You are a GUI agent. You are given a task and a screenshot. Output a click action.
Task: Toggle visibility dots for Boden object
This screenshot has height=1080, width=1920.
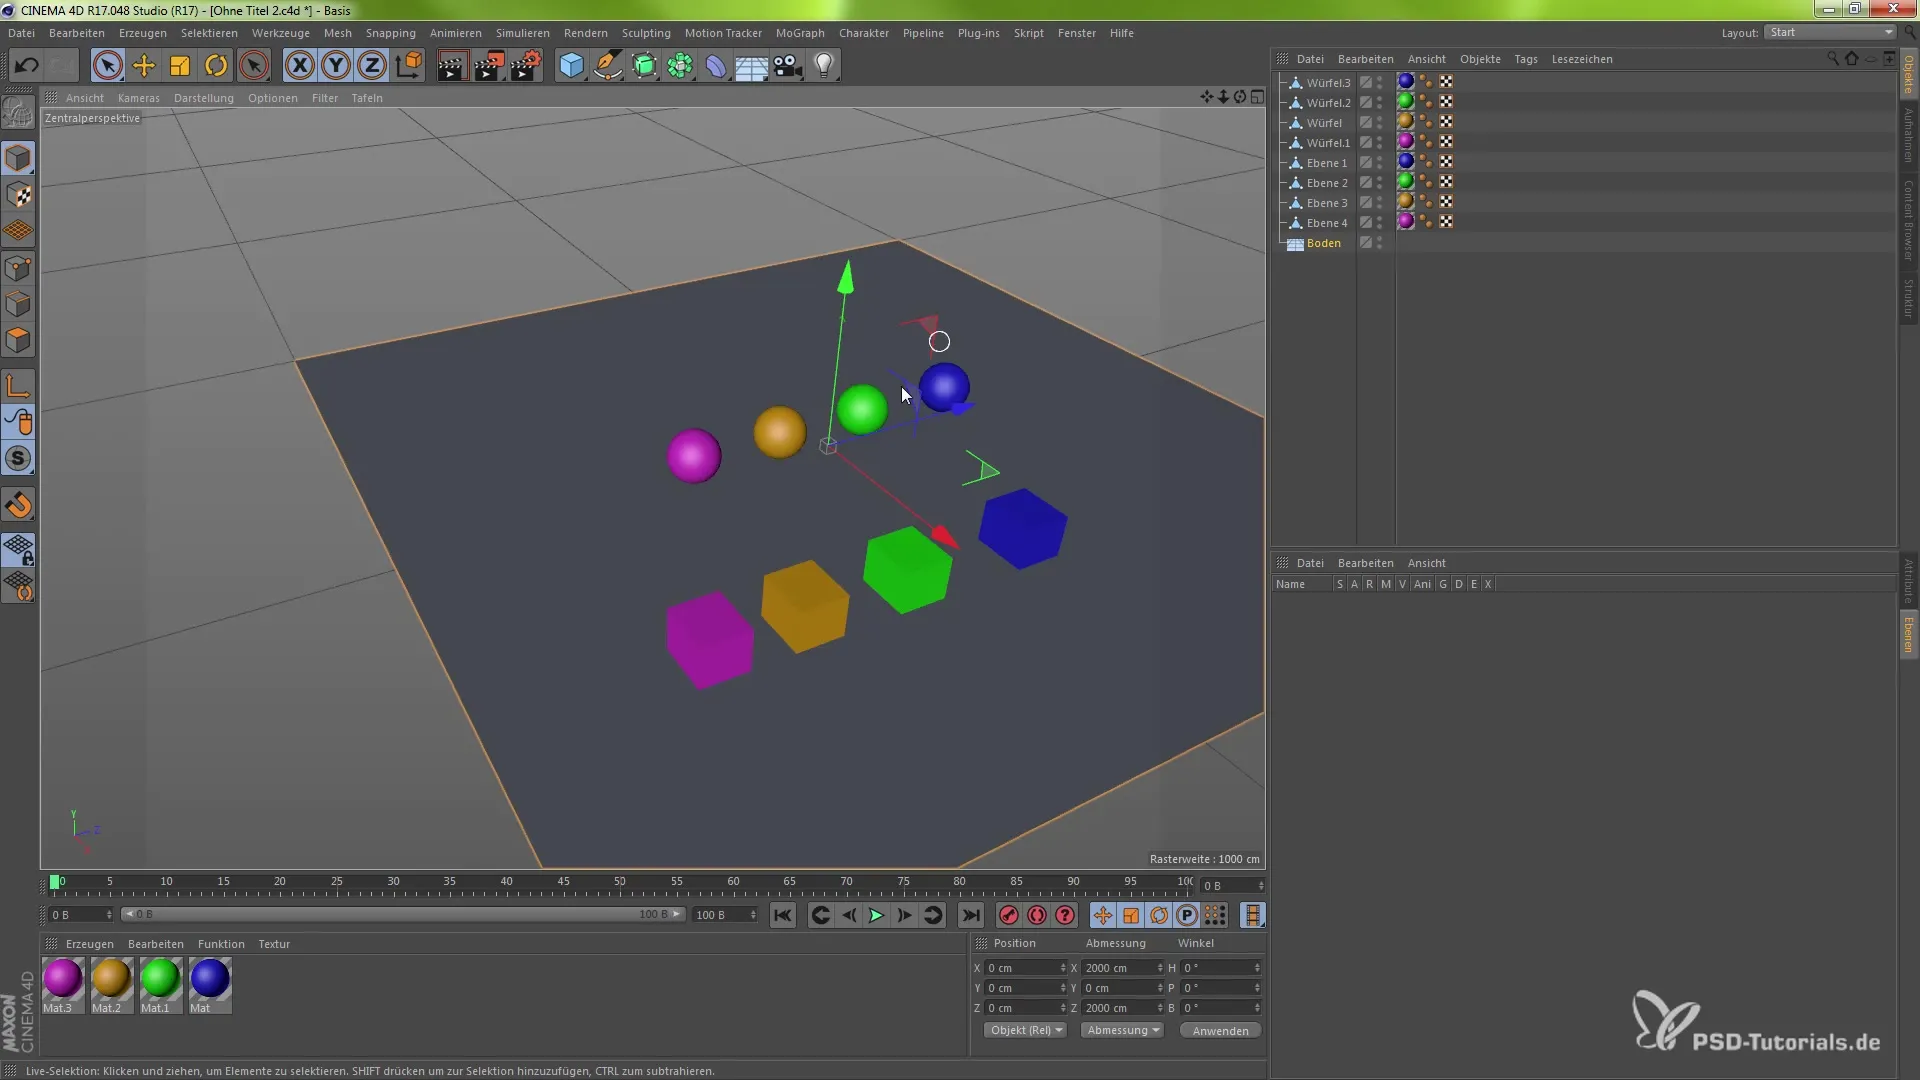(x=1380, y=243)
